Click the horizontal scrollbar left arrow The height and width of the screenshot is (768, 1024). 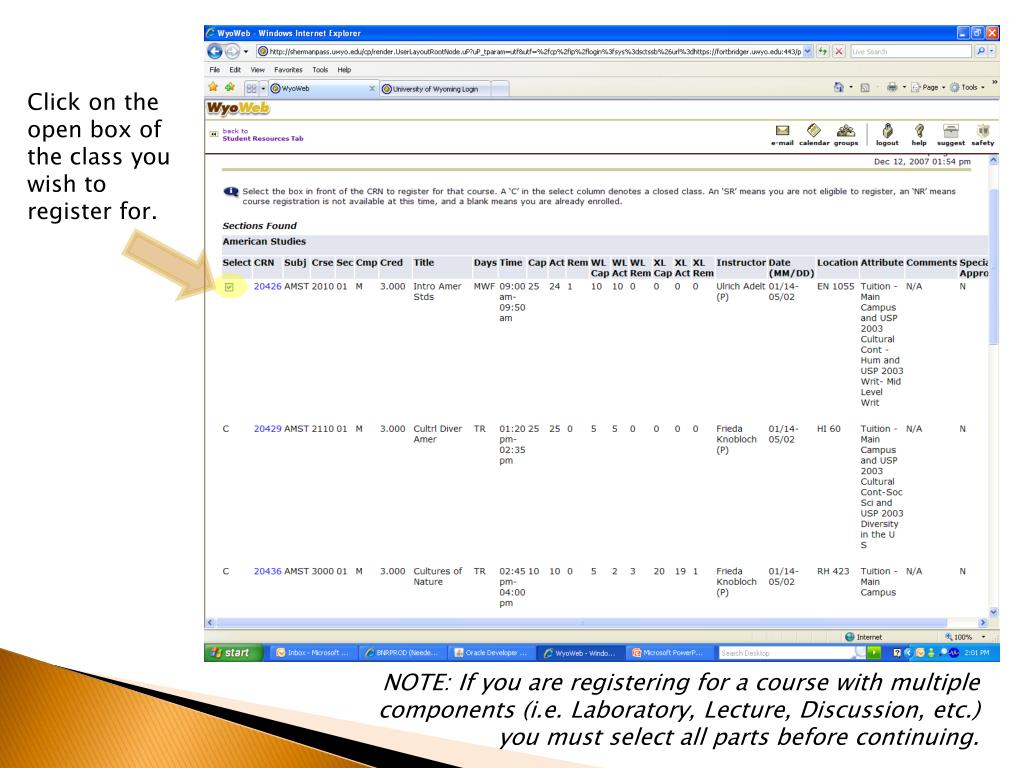(210, 623)
